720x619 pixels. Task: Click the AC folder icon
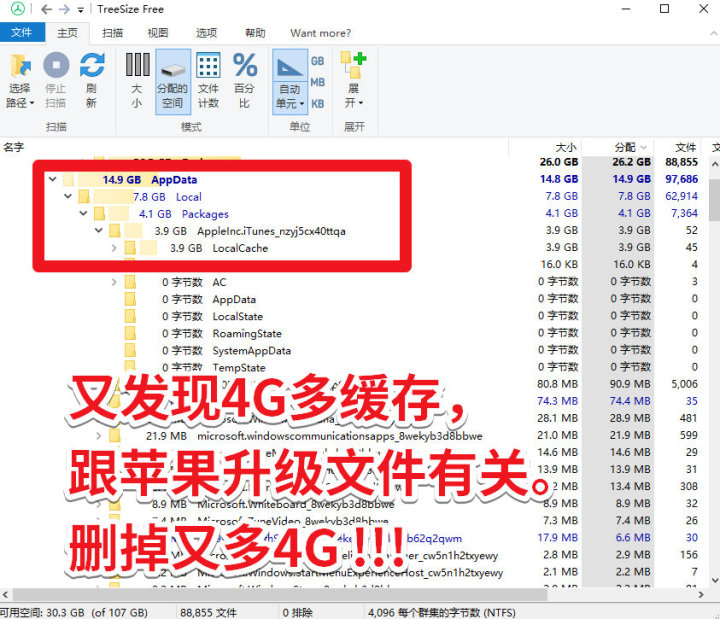pos(130,282)
